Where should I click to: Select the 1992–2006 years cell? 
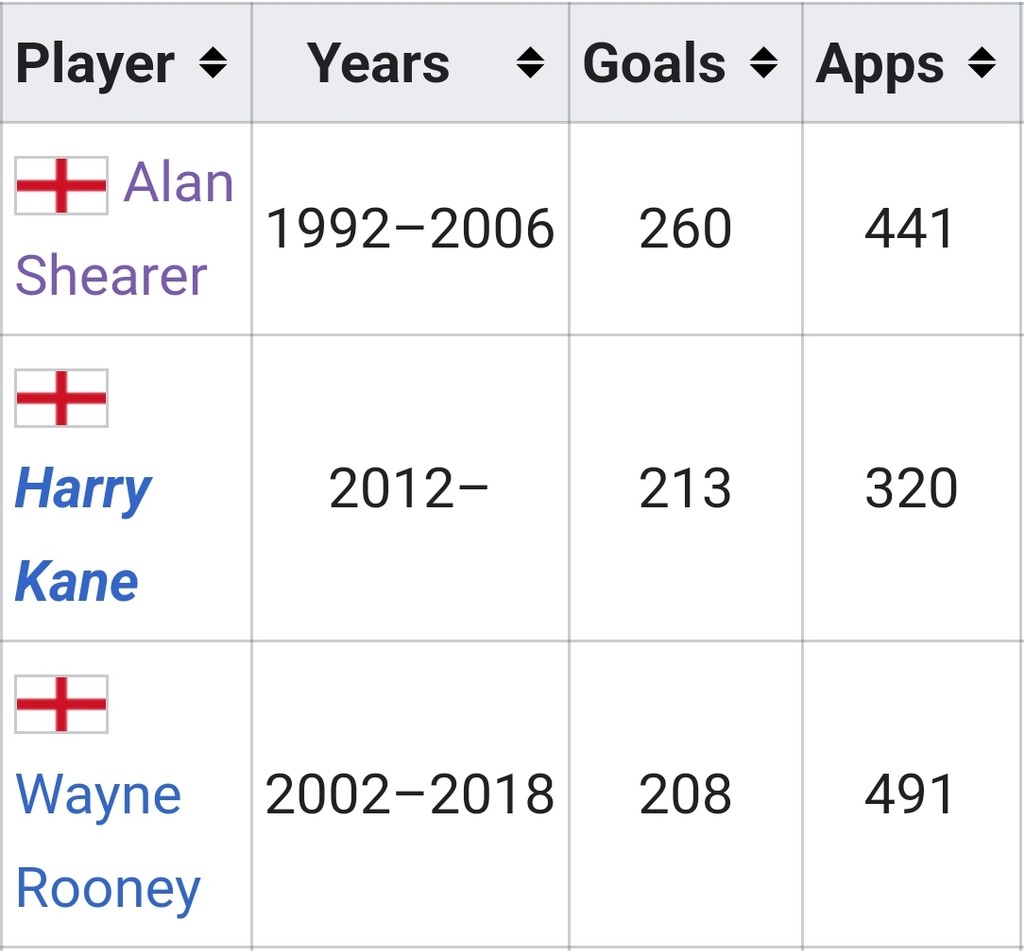[410, 229]
